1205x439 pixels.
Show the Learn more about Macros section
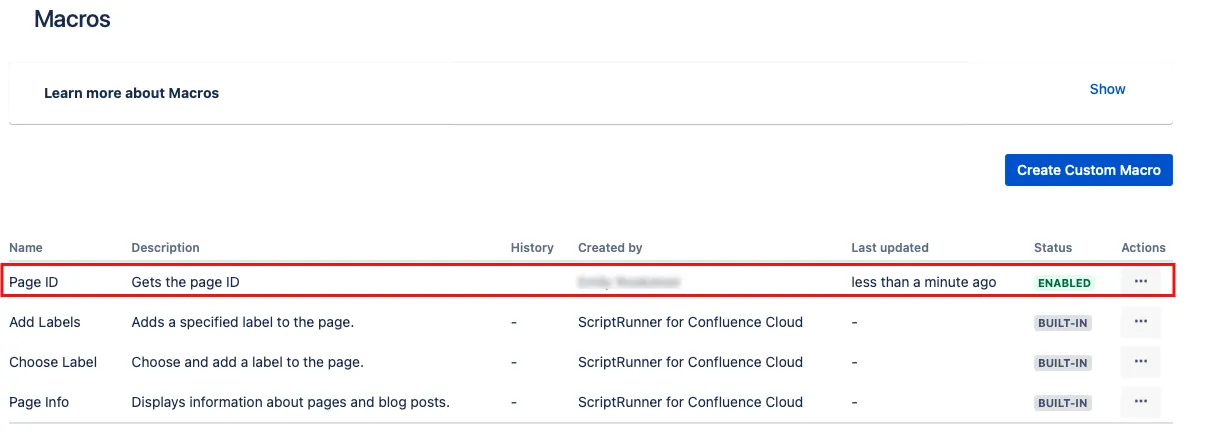pos(1107,89)
